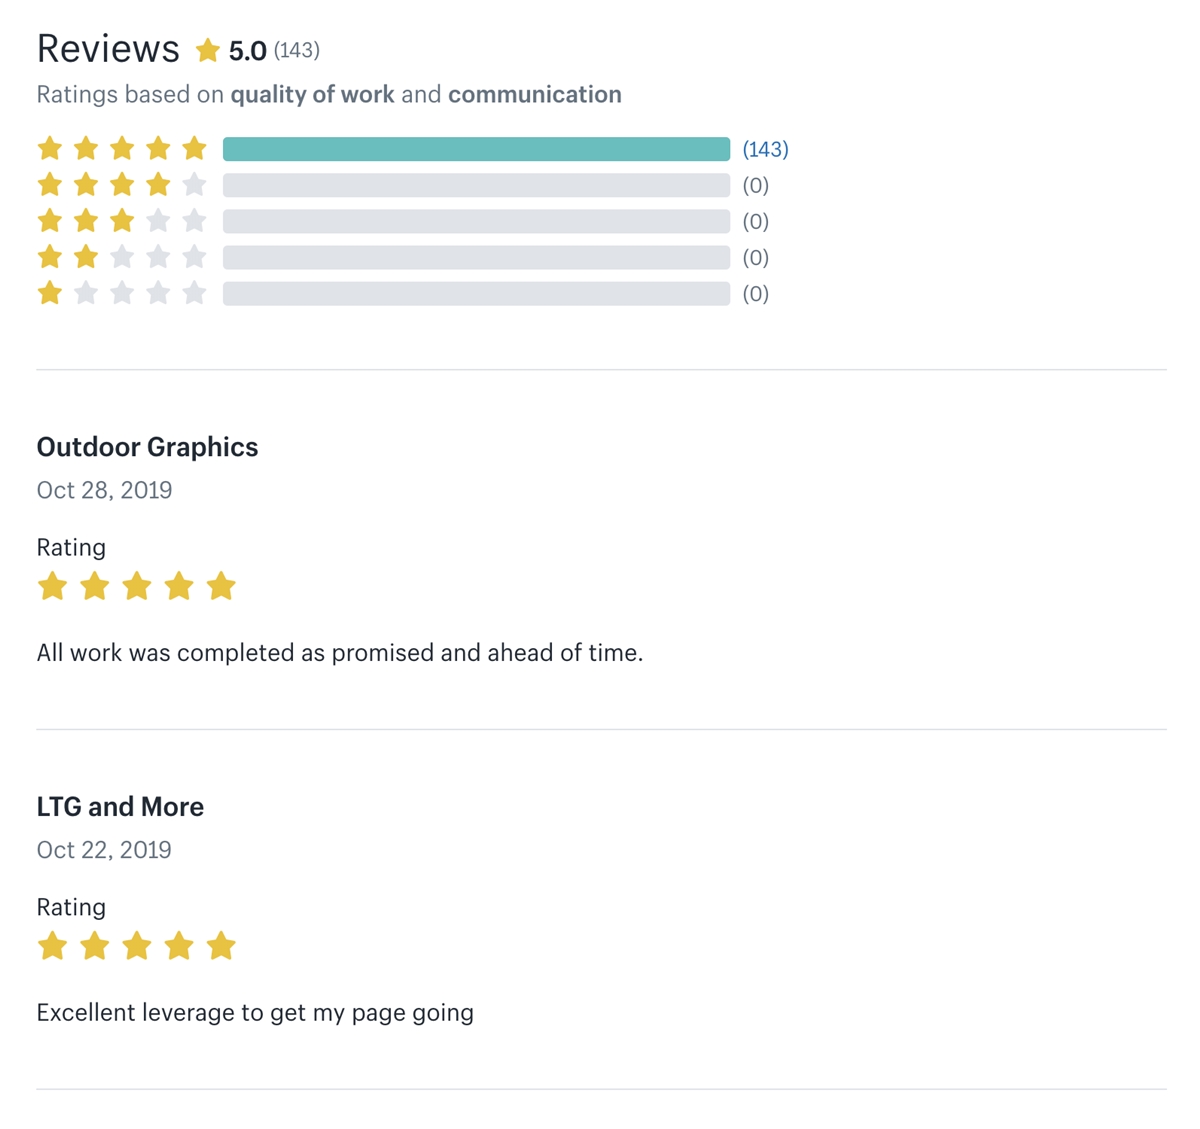The height and width of the screenshot is (1129, 1200).
Task: Click the LTG and More reviewer name
Action: pyautogui.click(x=120, y=807)
